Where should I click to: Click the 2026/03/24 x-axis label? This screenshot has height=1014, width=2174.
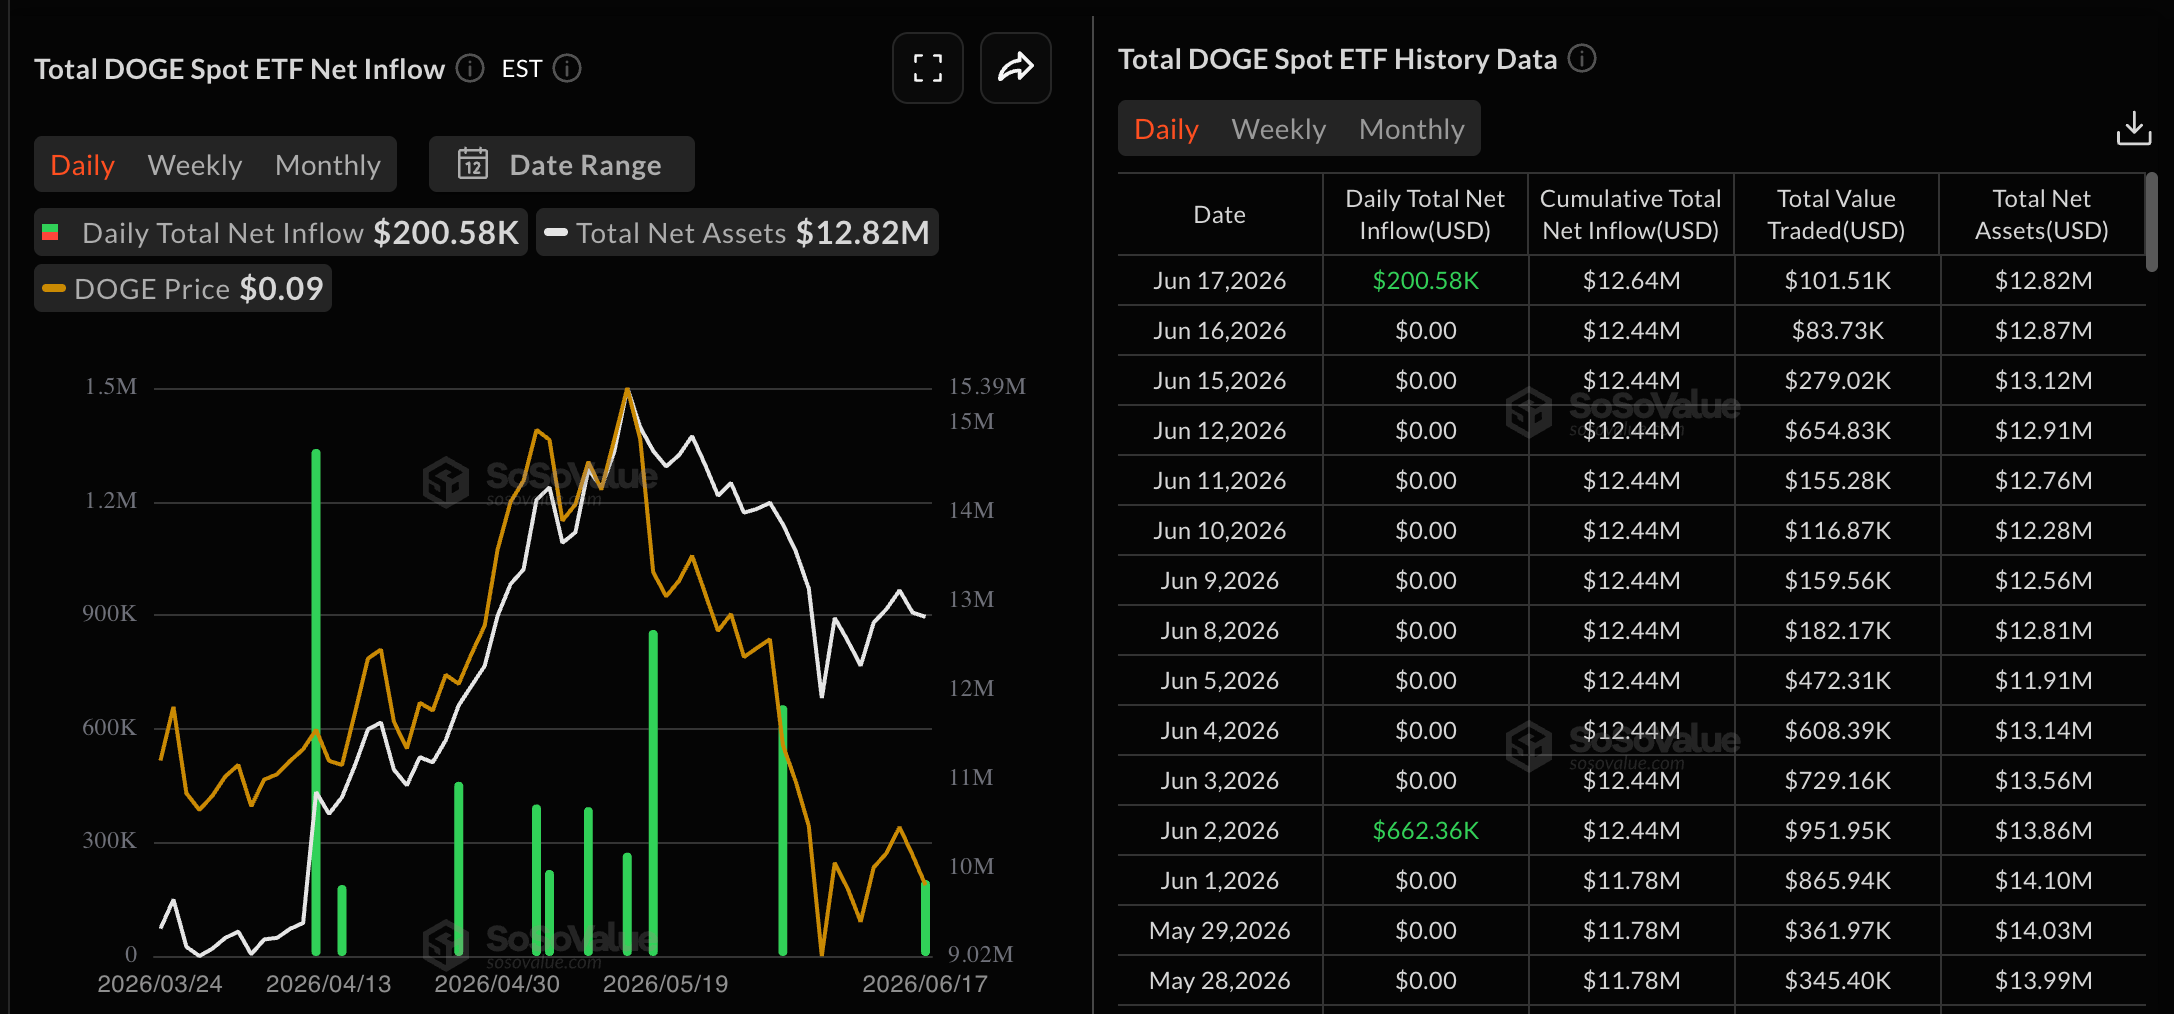(x=160, y=983)
